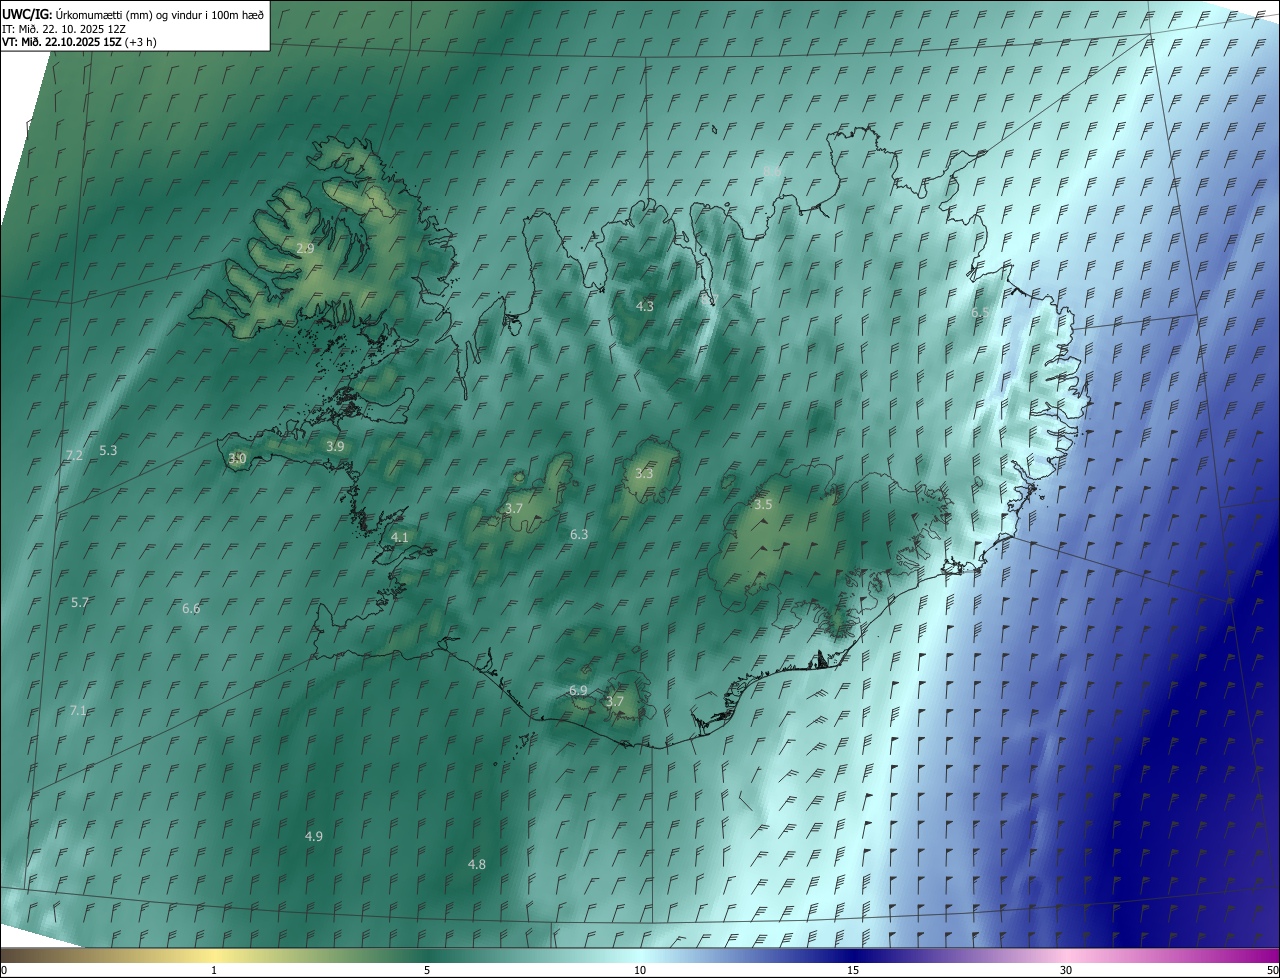Click the colorbar tick labeled 15
Screen dimensions: 1280x978
point(853,970)
